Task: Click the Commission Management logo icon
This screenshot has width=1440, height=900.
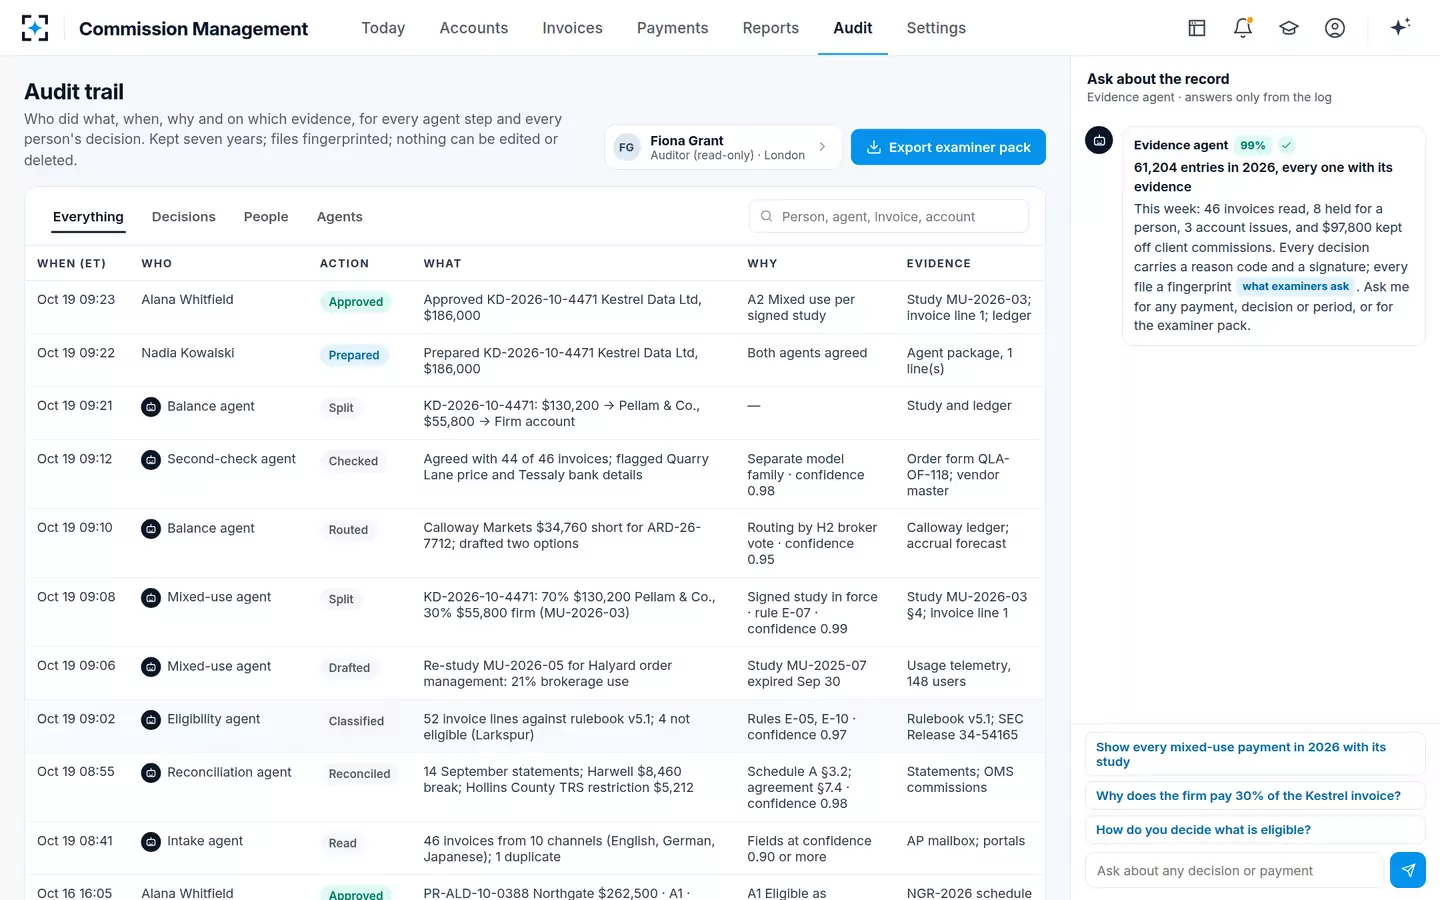Action: (35, 28)
